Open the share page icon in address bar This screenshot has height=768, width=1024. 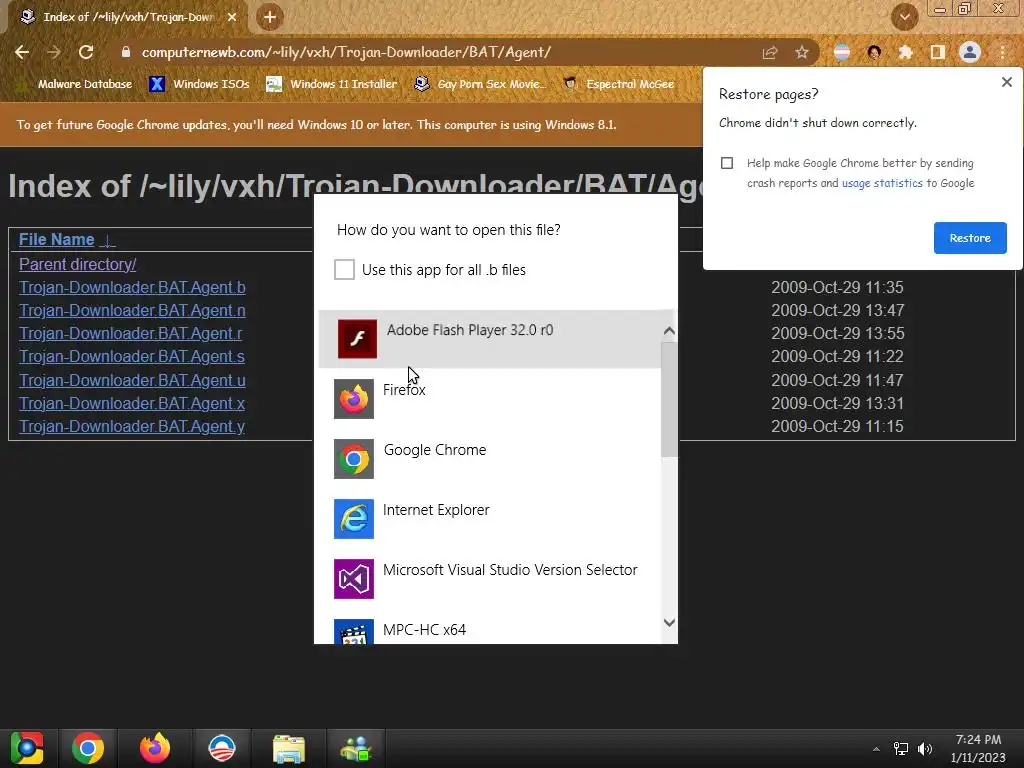pos(769,52)
